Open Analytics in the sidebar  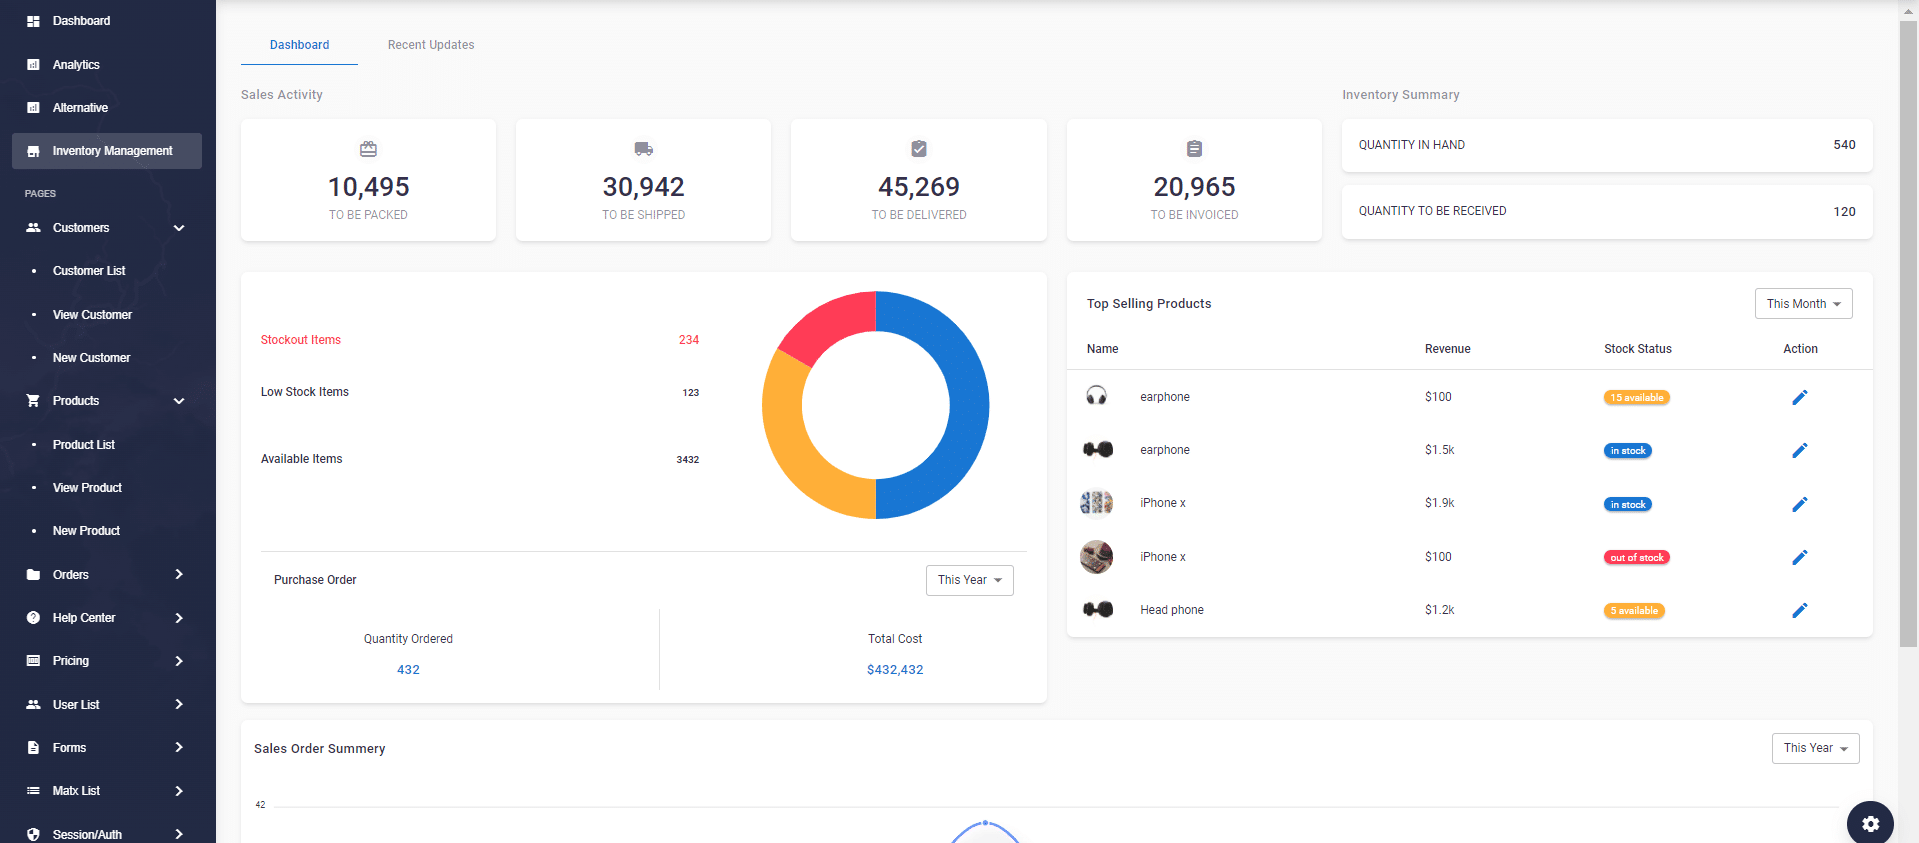pyautogui.click(x=76, y=65)
